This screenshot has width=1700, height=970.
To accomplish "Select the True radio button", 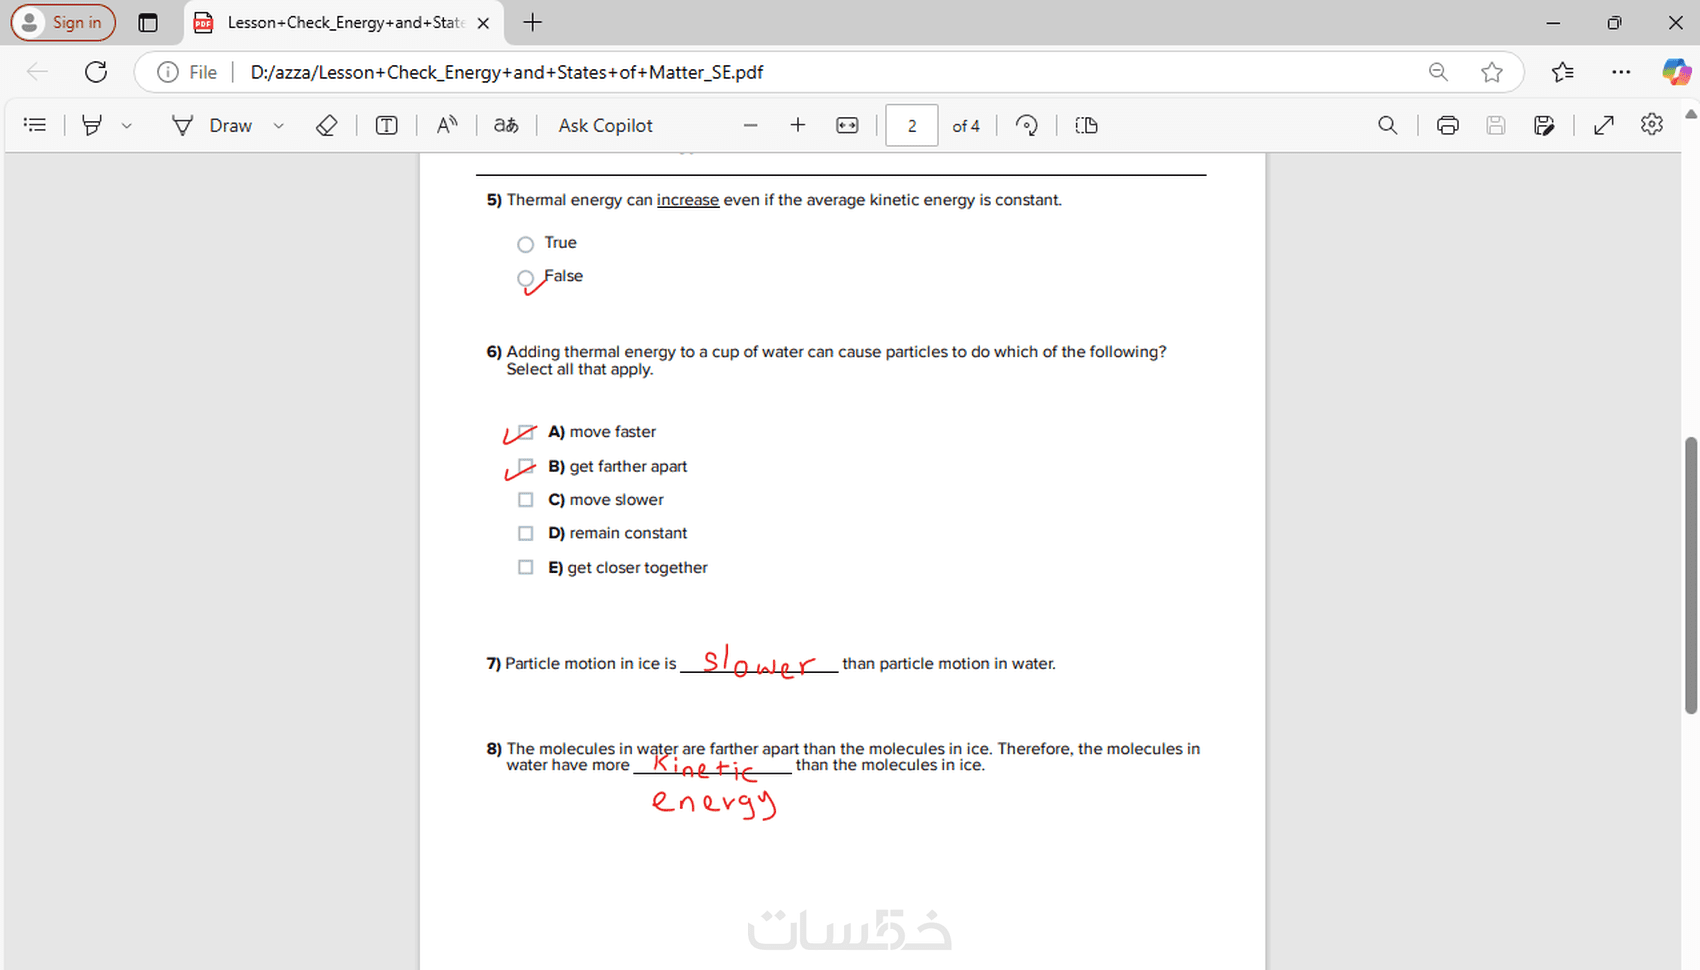I will (x=525, y=244).
